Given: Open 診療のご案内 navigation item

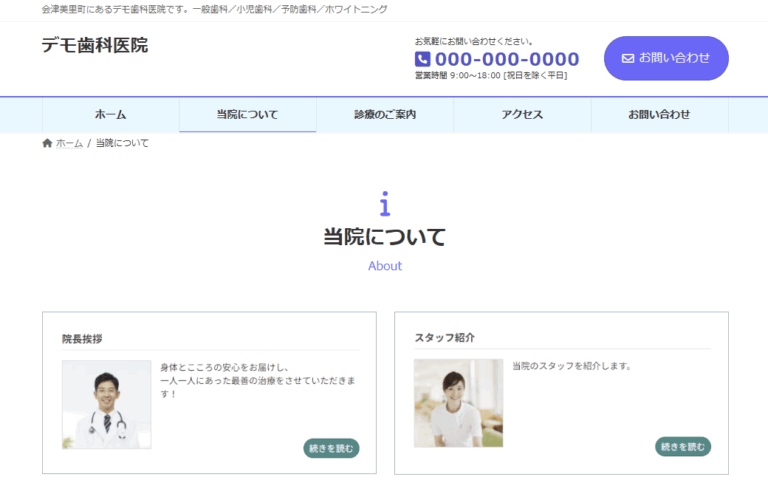Looking at the screenshot, I should (385, 115).
